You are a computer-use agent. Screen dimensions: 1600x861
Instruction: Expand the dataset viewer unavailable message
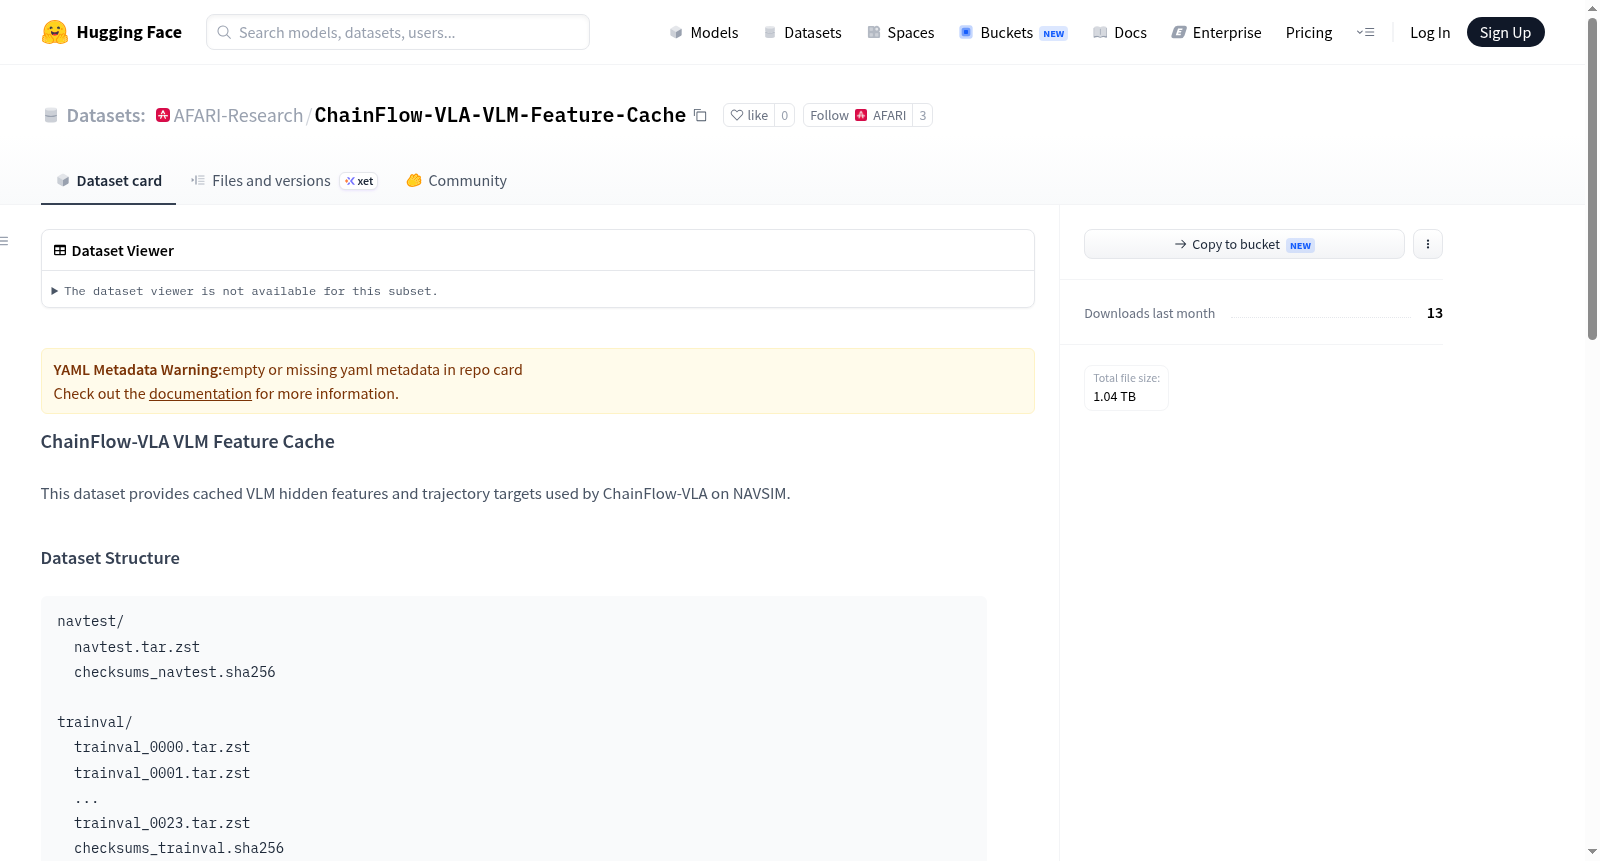244,291
